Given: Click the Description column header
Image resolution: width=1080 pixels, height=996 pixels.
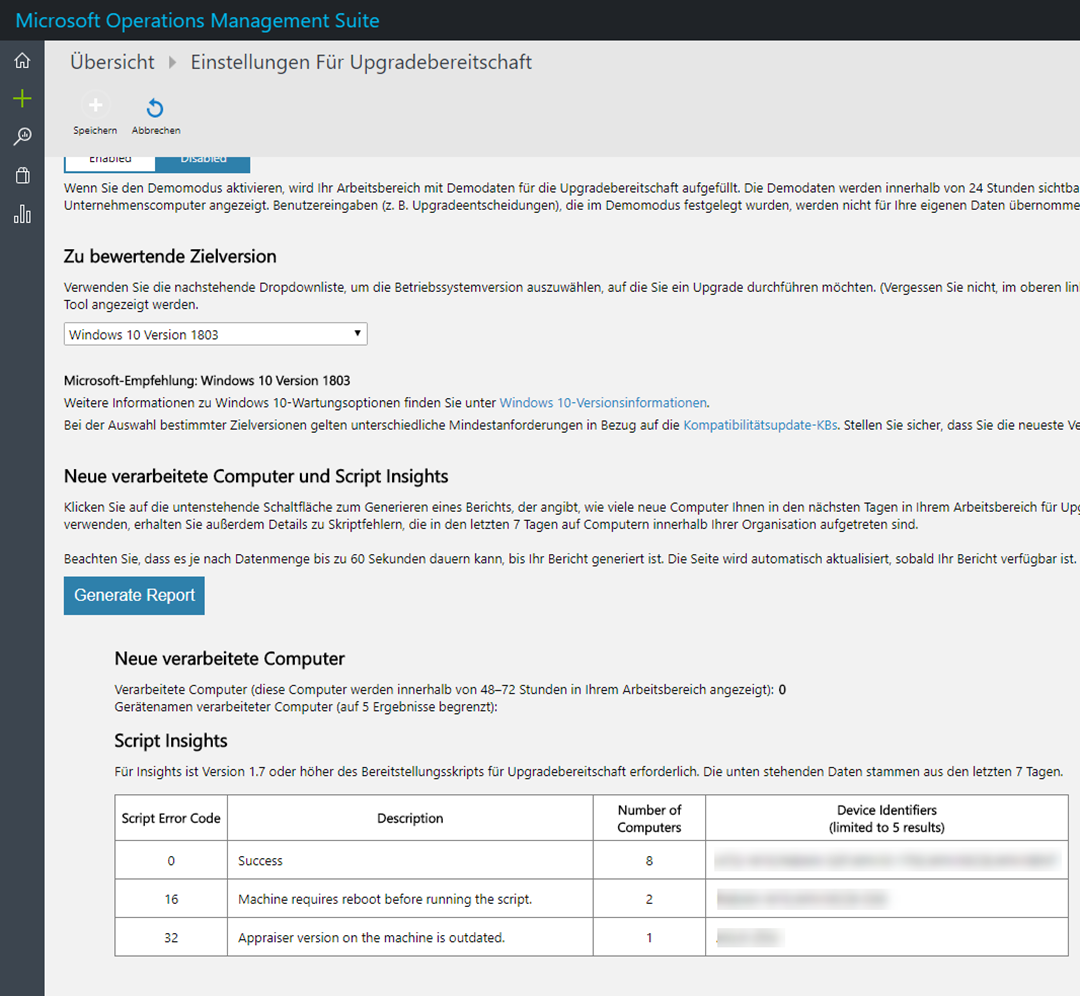Looking at the screenshot, I should 411,818.
